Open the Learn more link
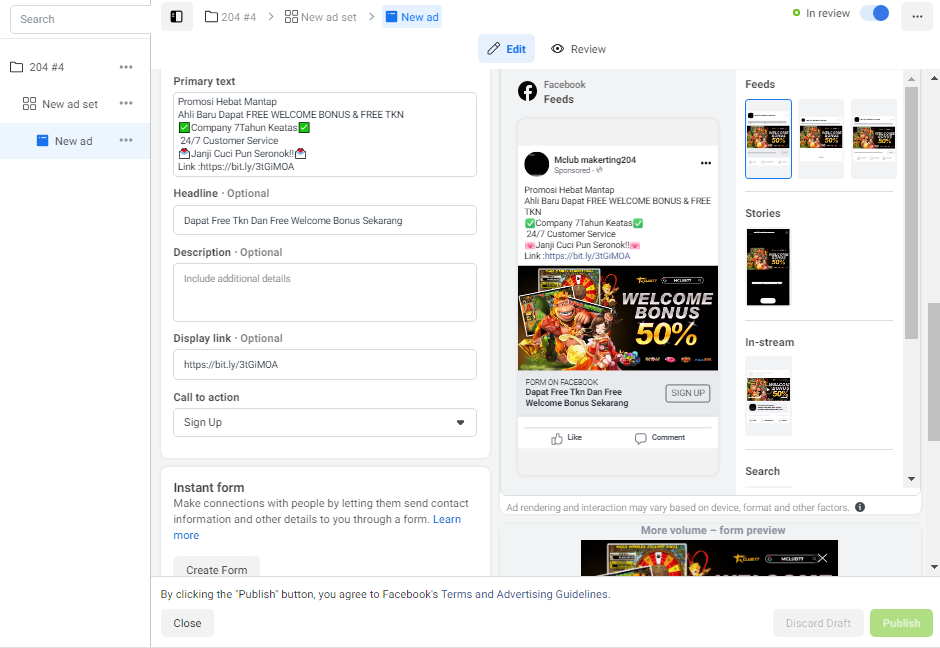 pyautogui.click(x=317, y=528)
